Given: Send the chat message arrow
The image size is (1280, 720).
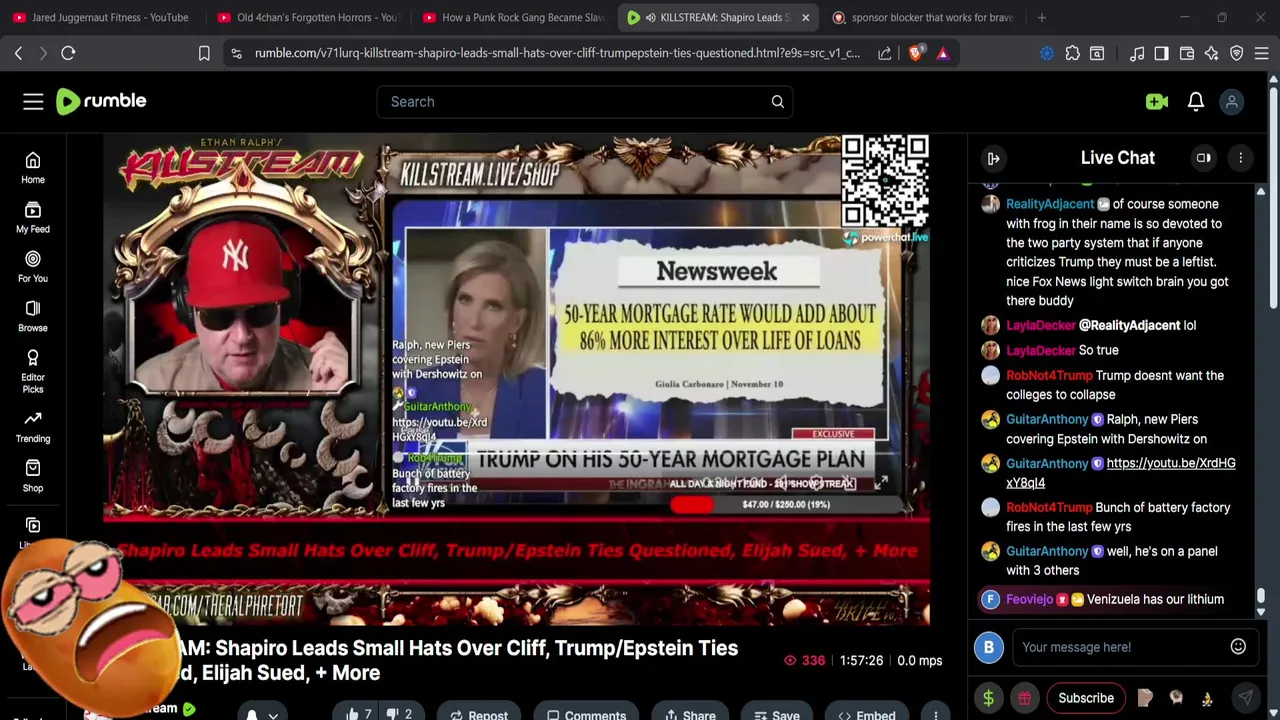Looking at the screenshot, I should (x=1245, y=698).
